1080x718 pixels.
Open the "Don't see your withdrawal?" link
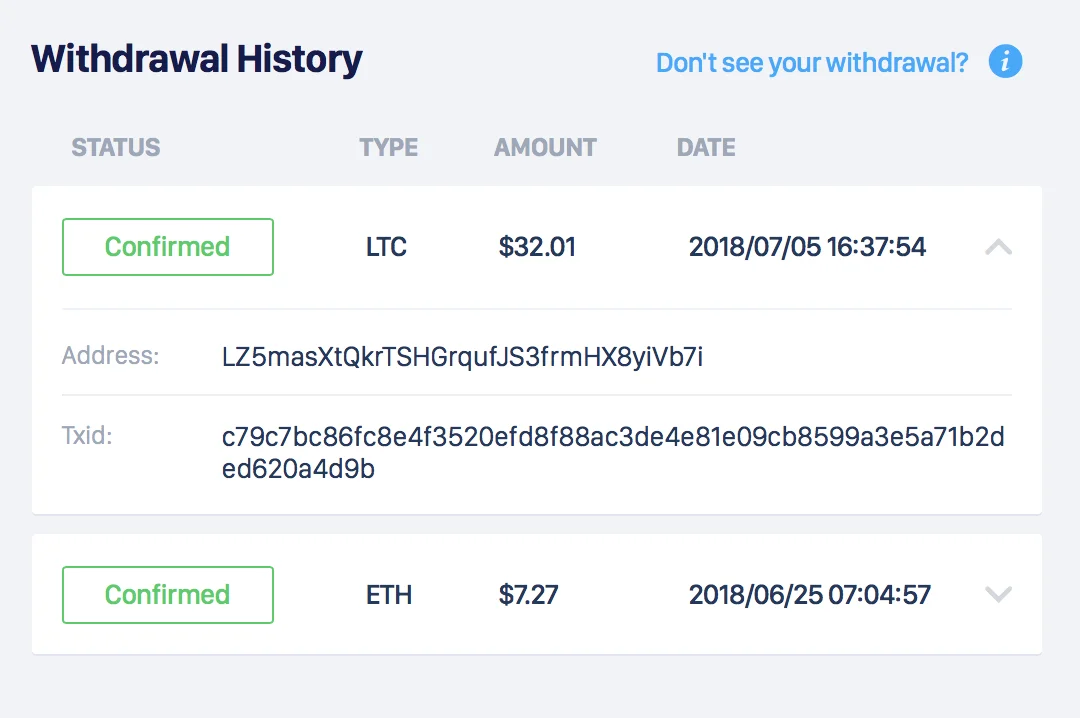coord(812,63)
